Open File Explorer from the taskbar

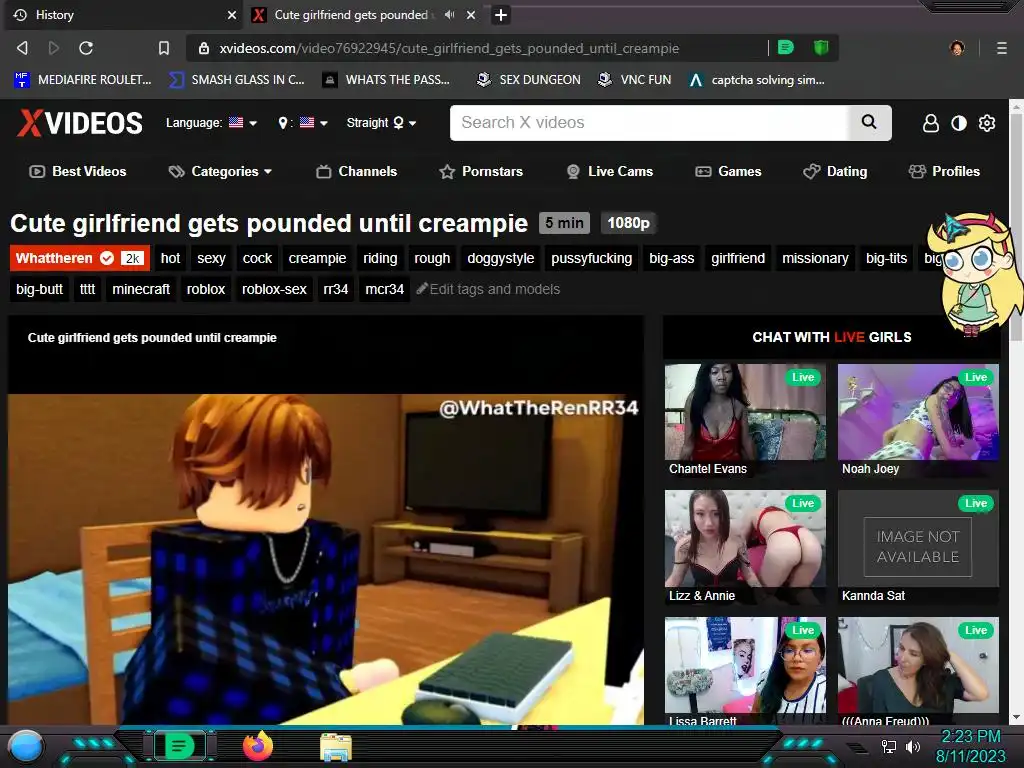(336, 748)
